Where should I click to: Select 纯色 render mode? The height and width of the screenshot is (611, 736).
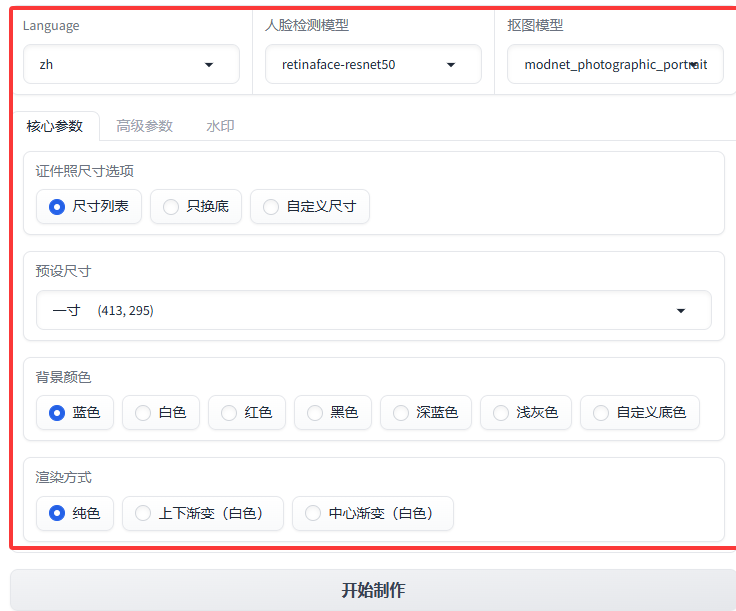(x=75, y=513)
